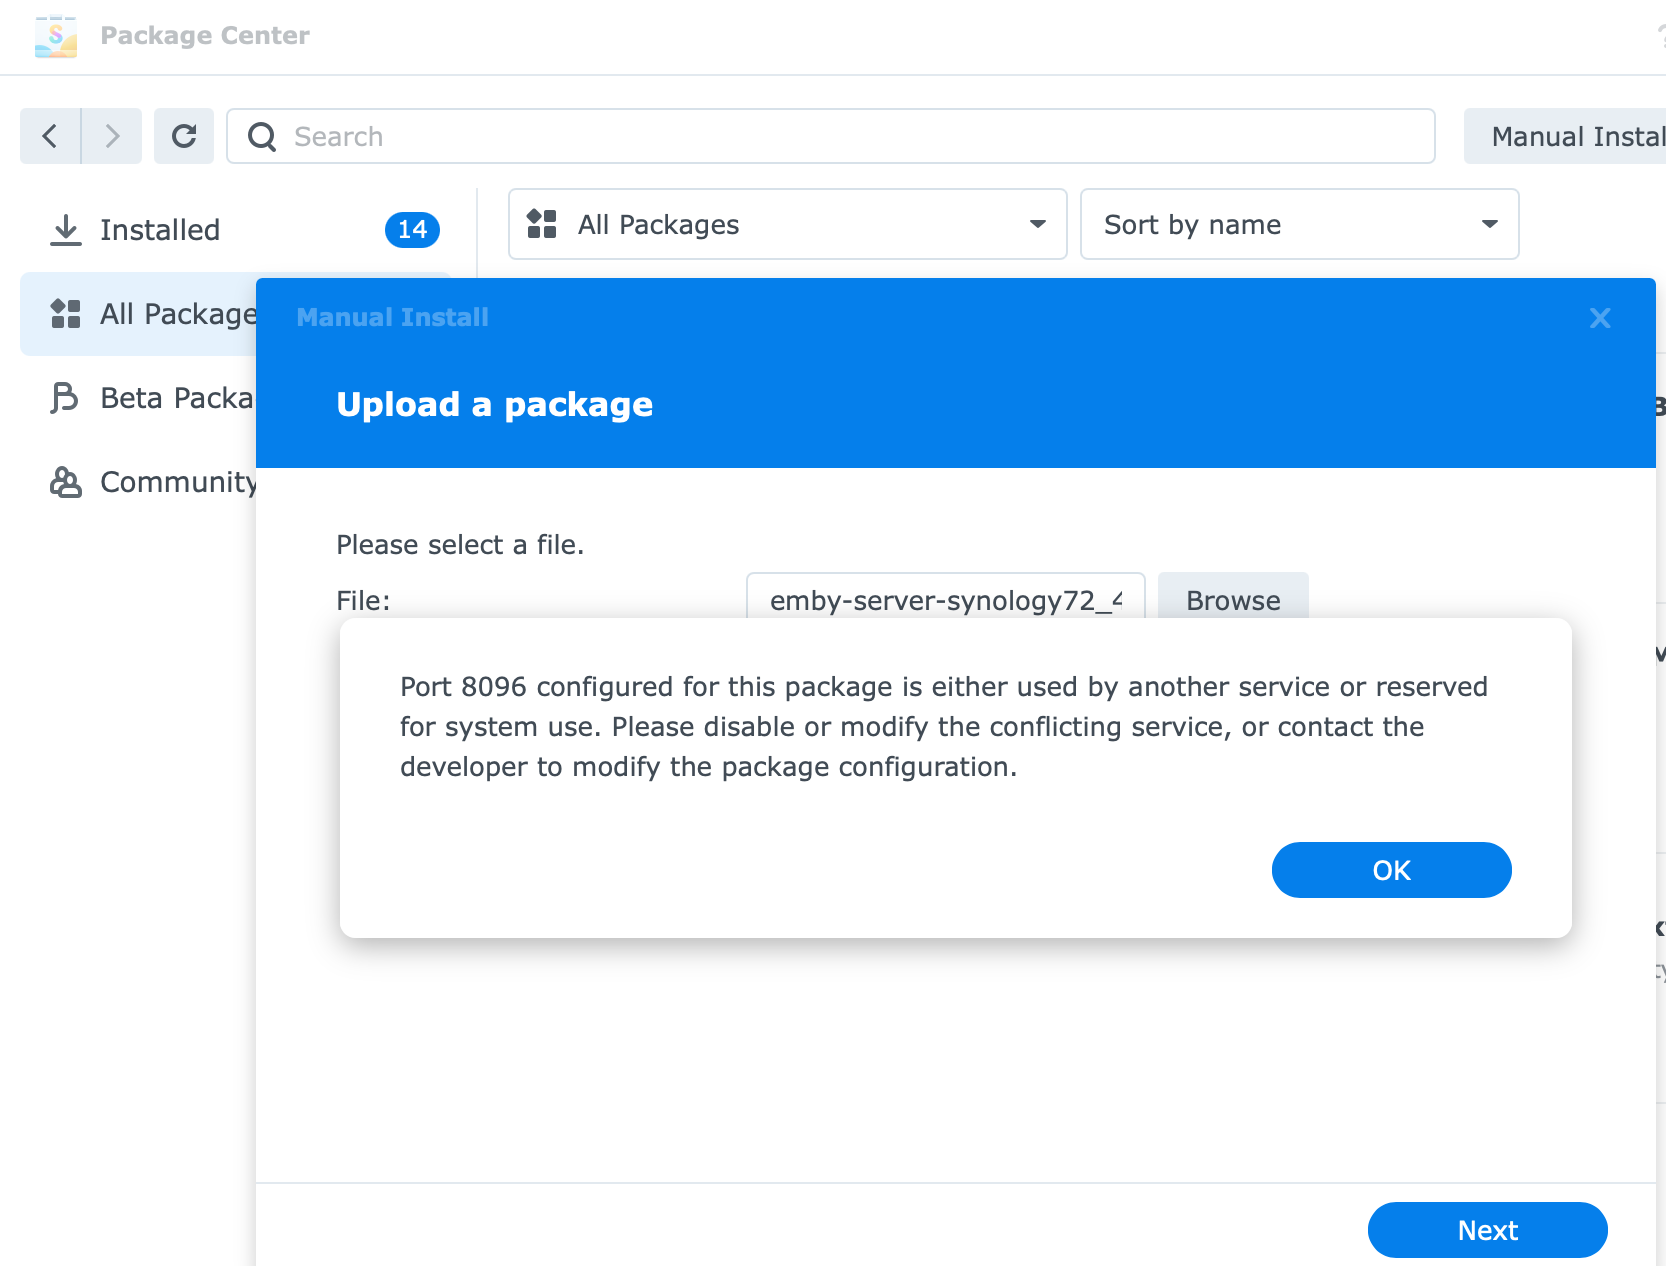Click the Sort by name dropdown arrow
Screen dimensions: 1666x1266
1489,225
